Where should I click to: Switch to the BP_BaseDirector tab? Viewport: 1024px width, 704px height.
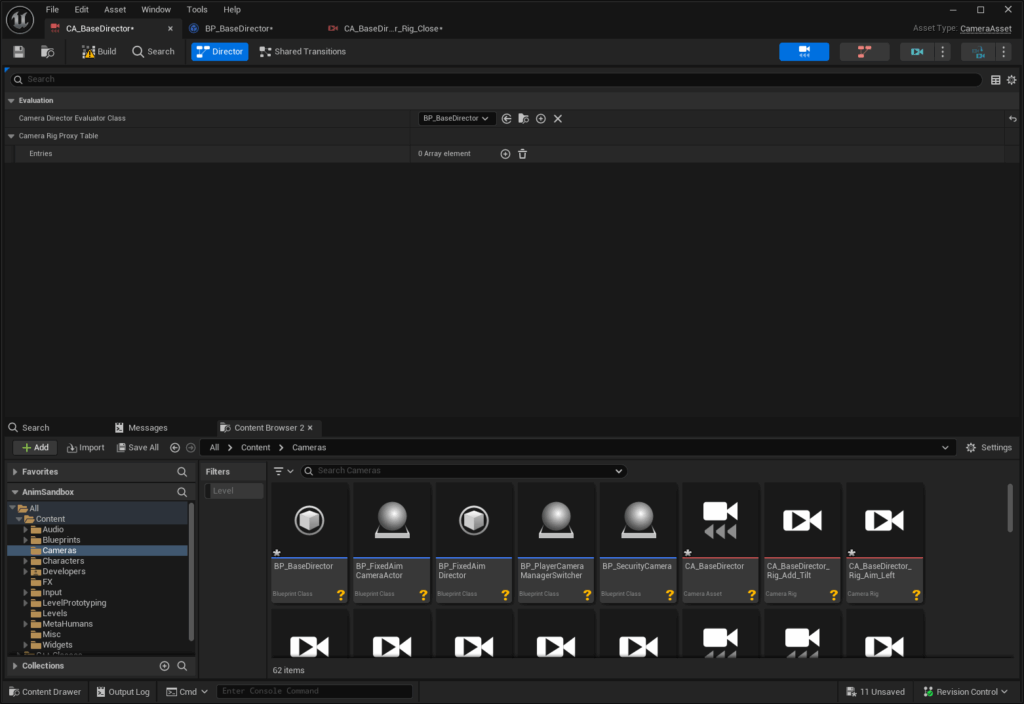(238, 29)
